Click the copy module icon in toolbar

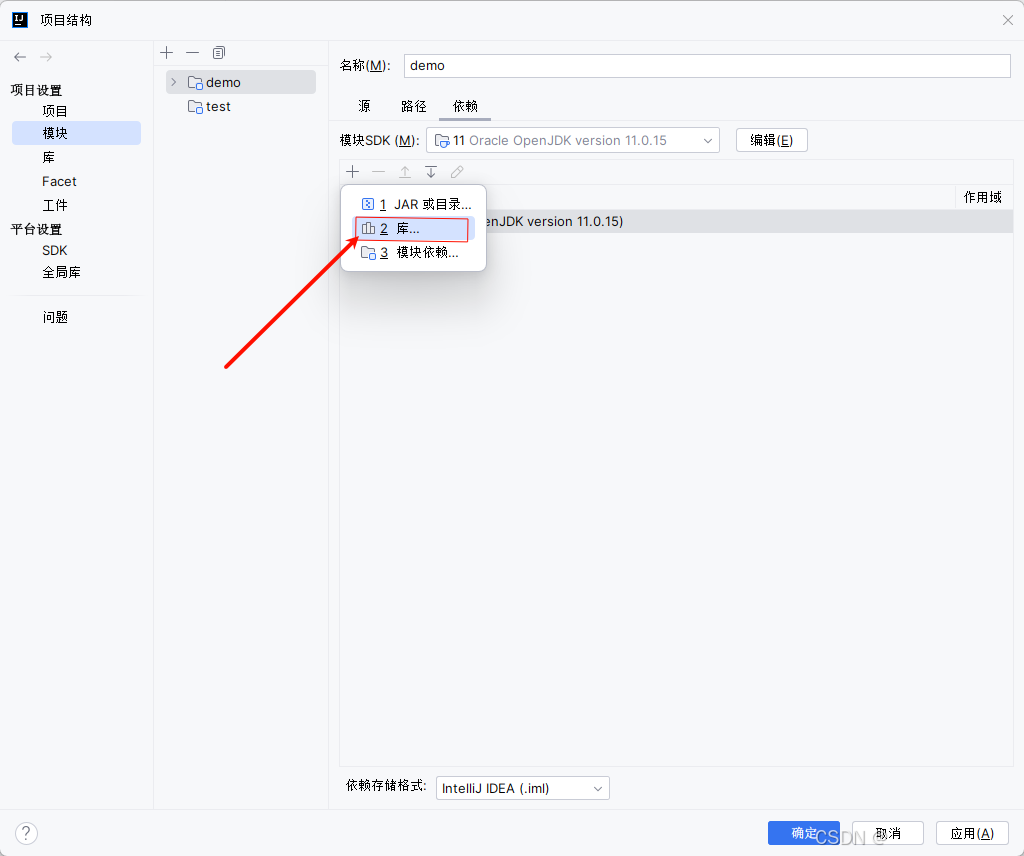[218, 52]
